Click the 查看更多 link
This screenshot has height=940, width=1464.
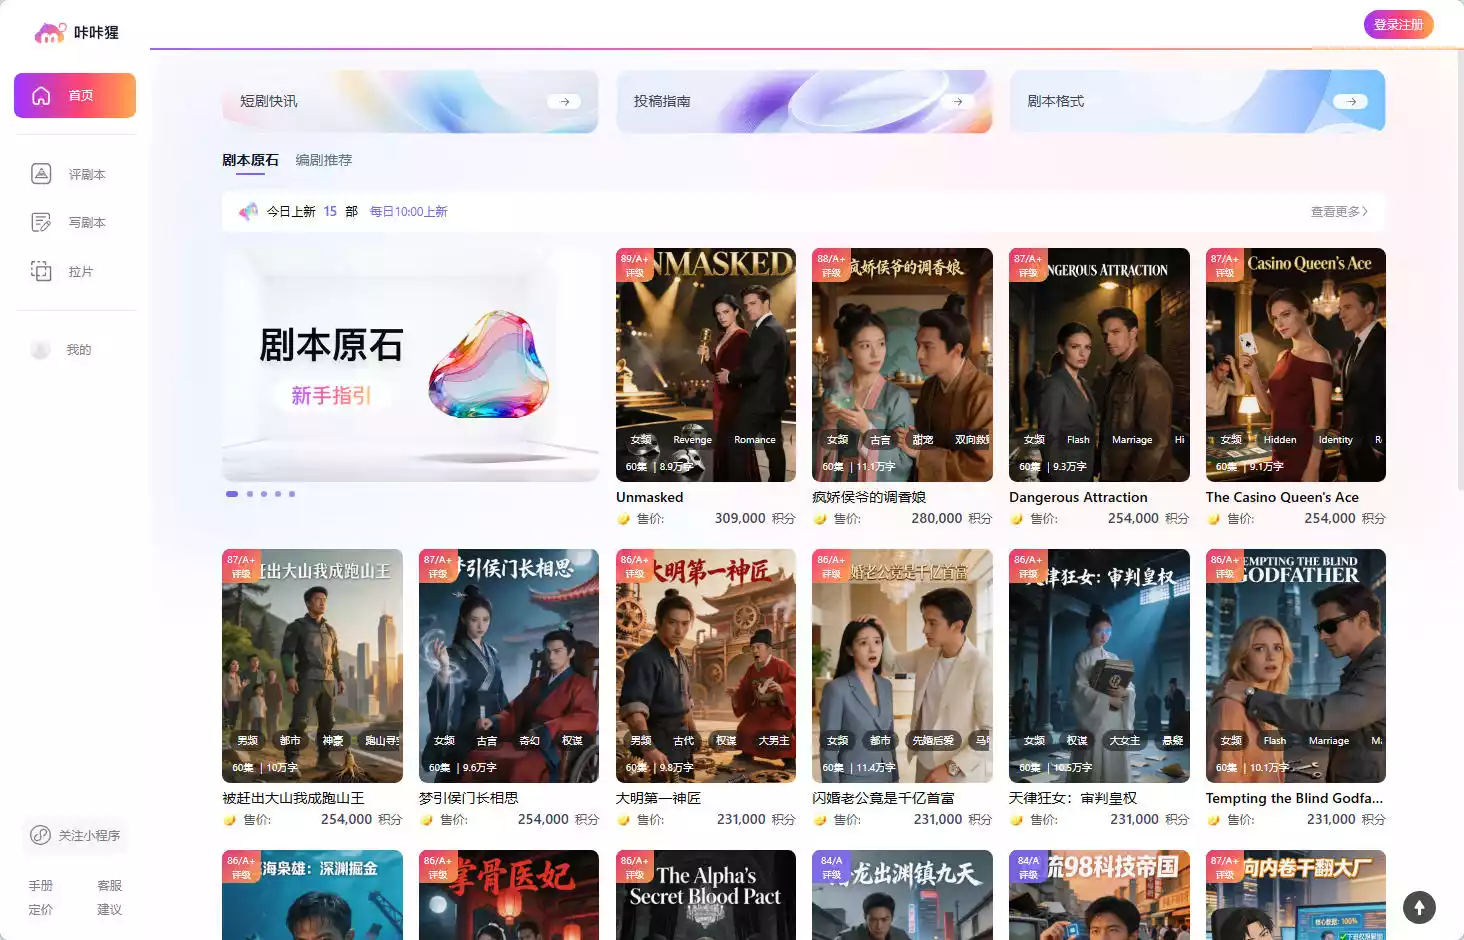(x=1339, y=212)
